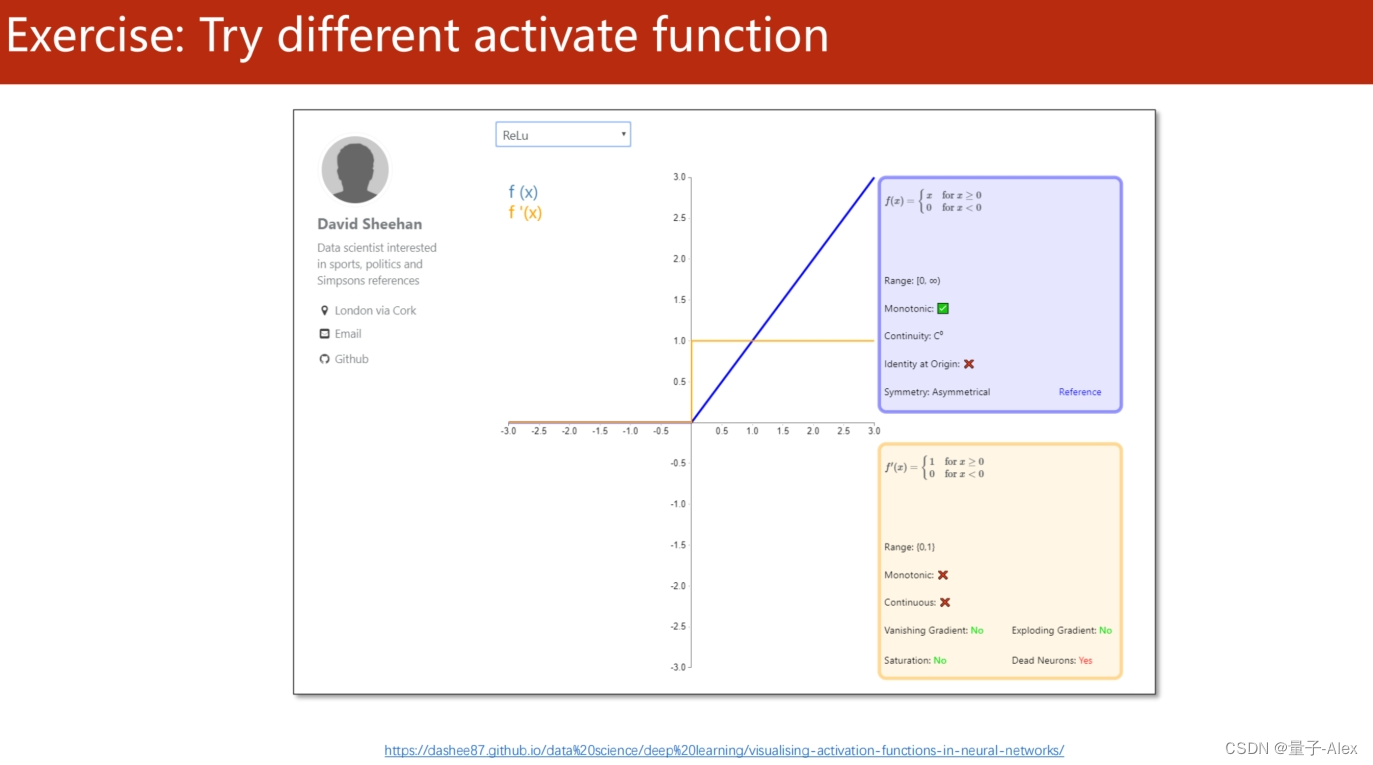1373x765 pixels.
Task: Open the Email link
Action: [x=348, y=334]
